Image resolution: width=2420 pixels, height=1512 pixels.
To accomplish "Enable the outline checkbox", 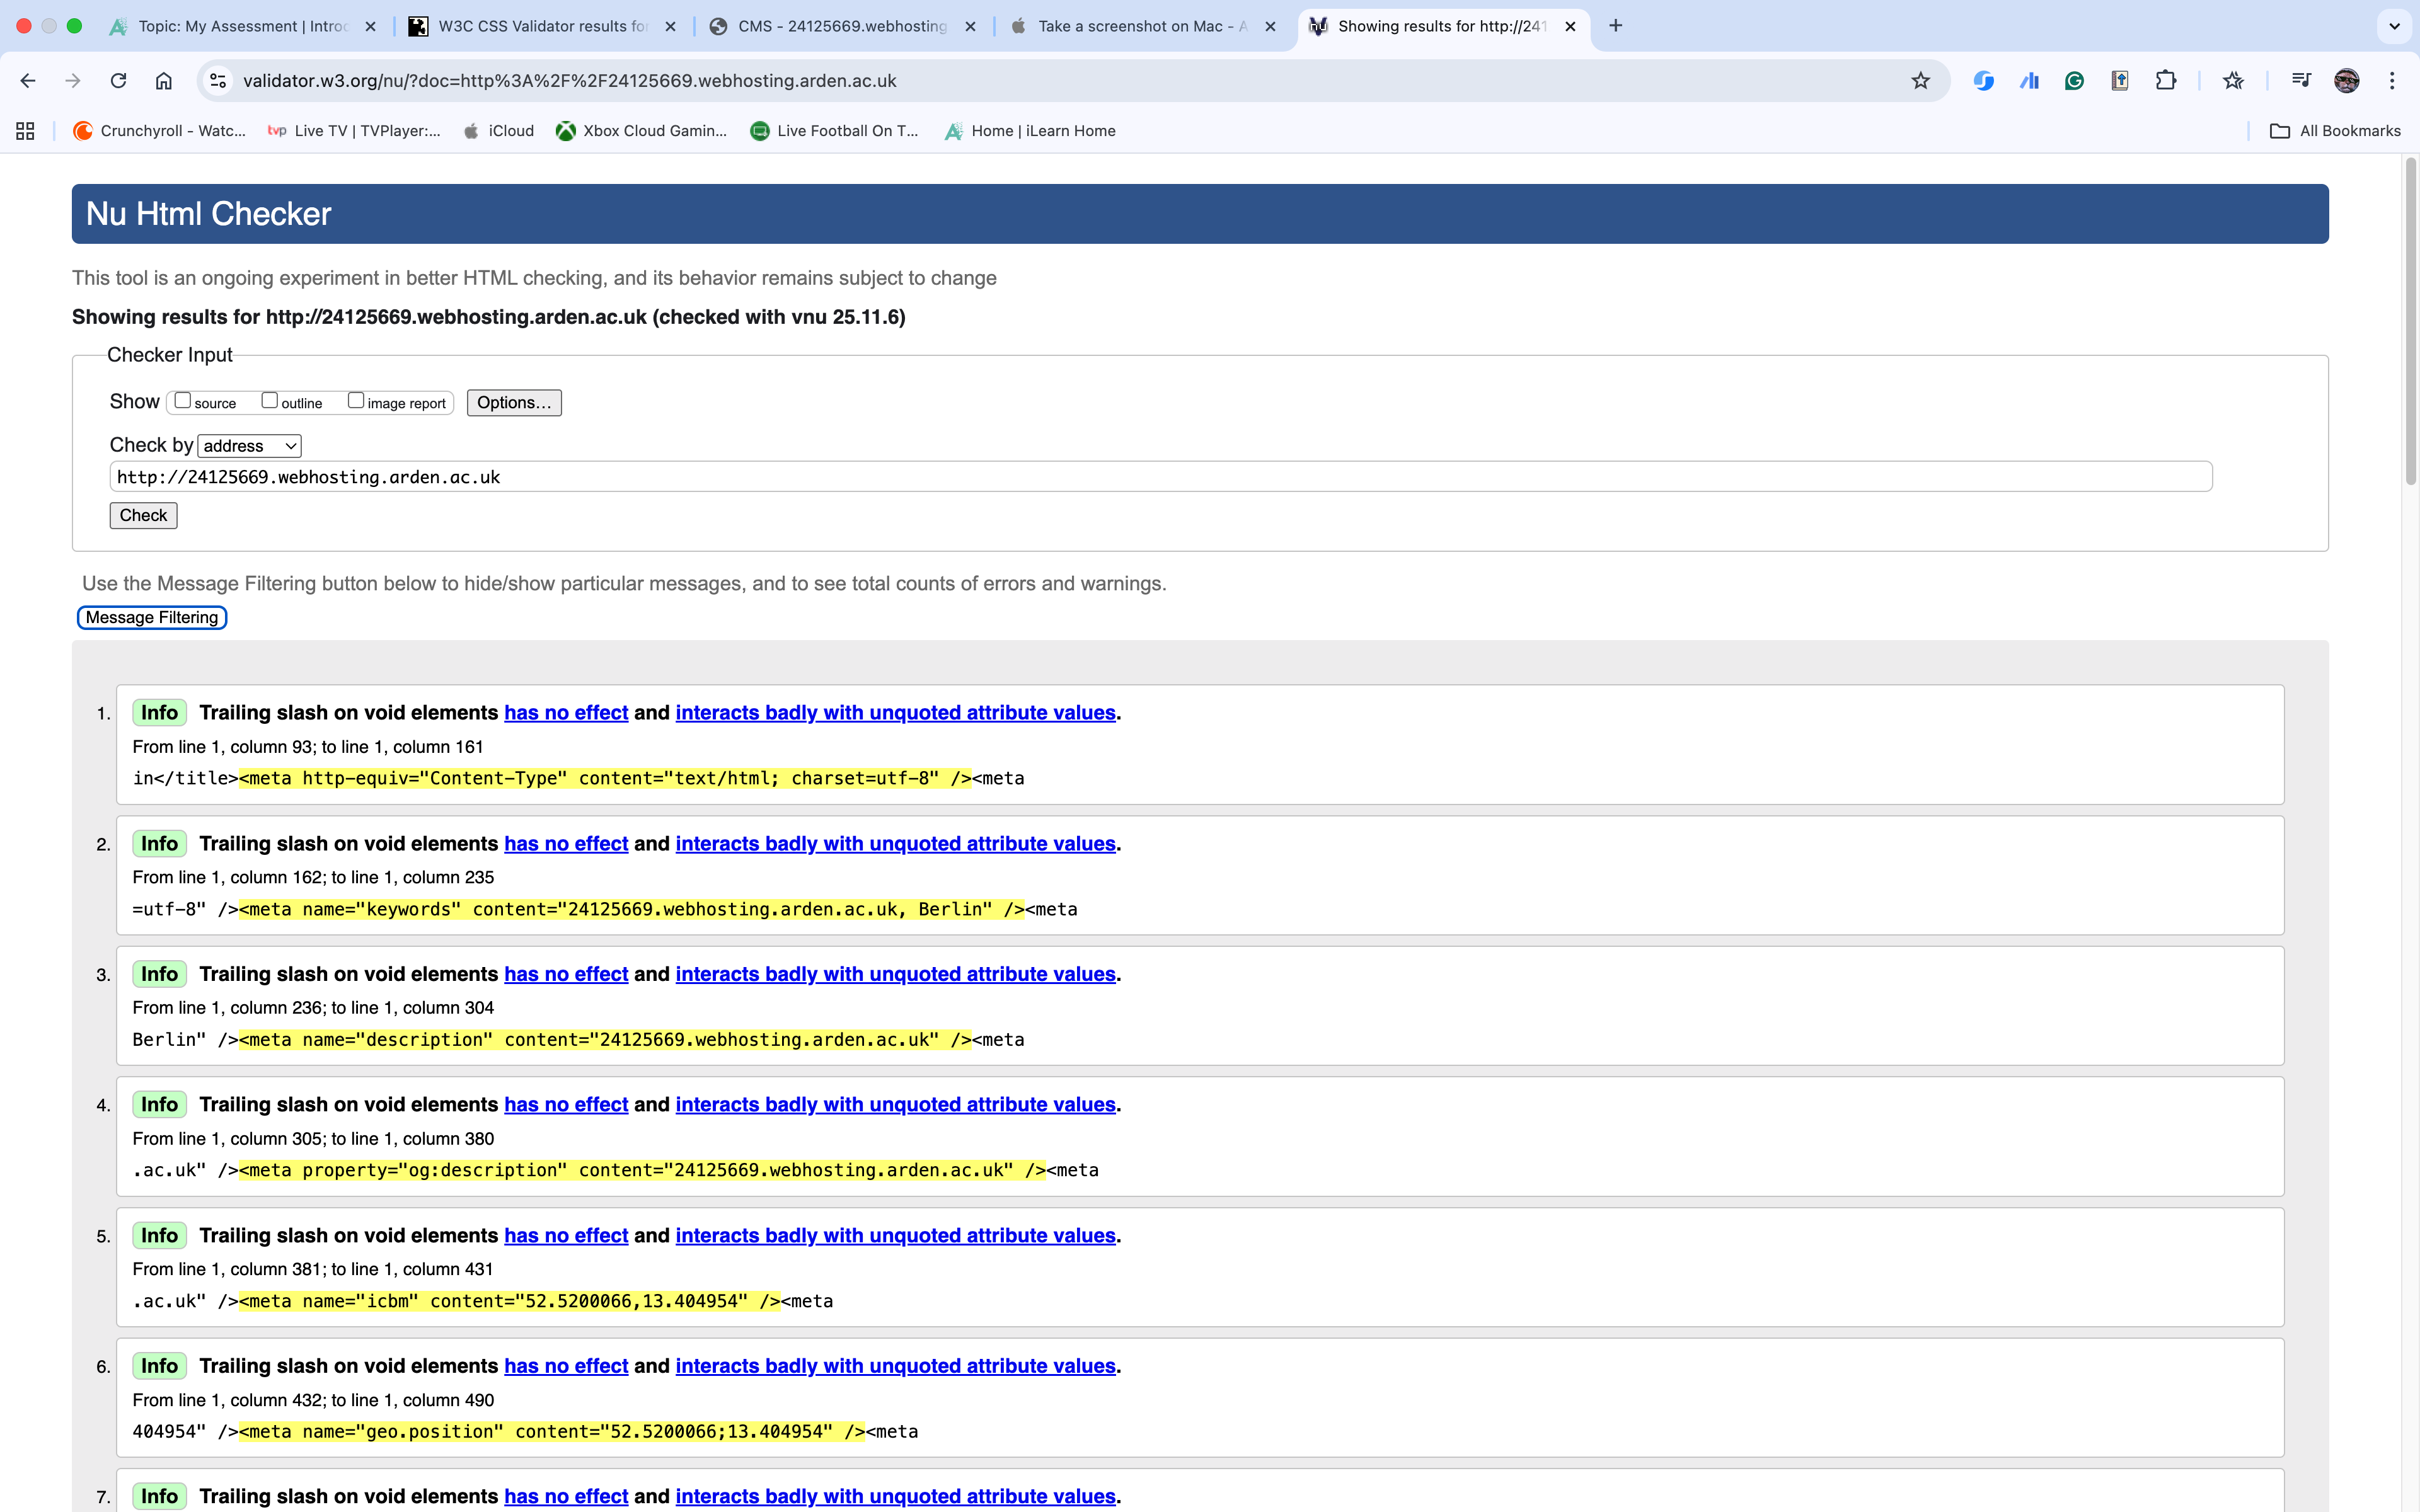I will [x=270, y=400].
